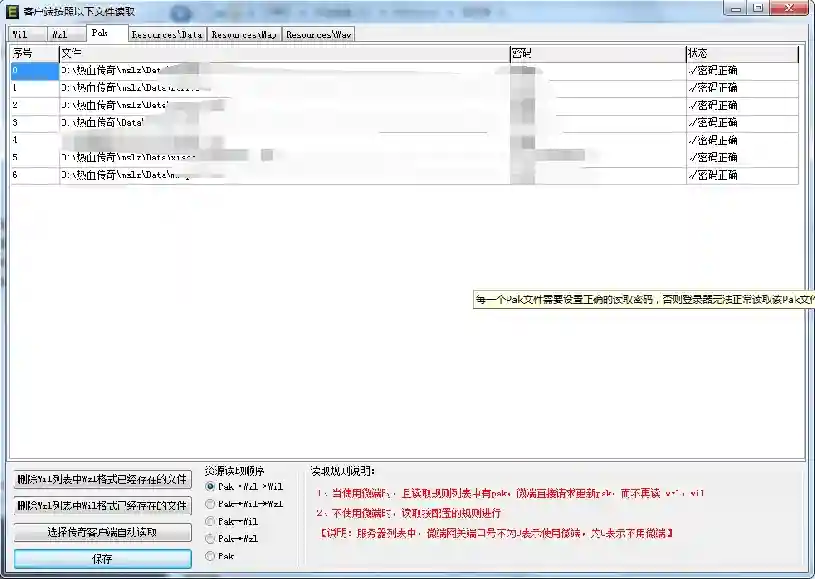Image resolution: width=815 pixels, height=579 pixels.
Task: Click the 密码正确 status in row 2
Action: point(713,106)
